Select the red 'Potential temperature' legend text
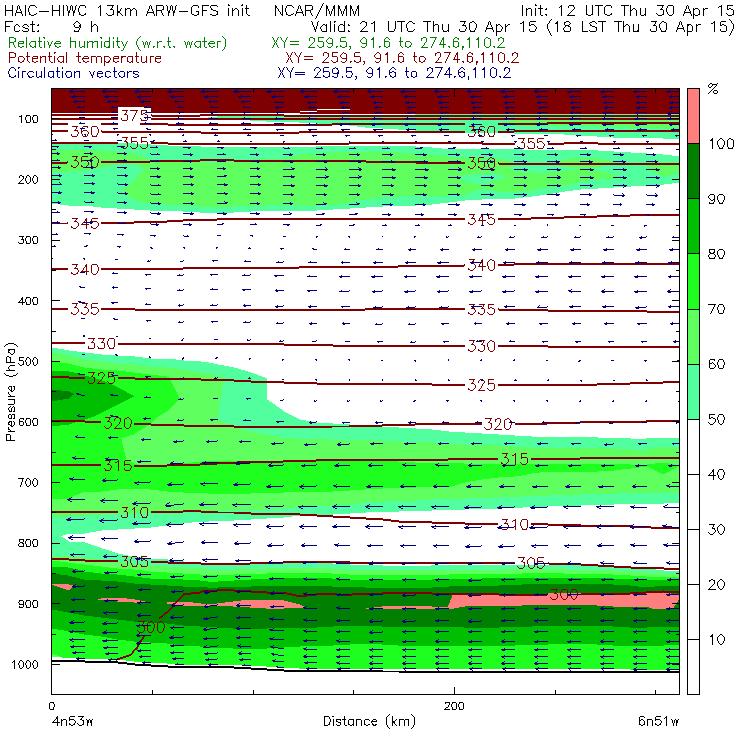Screen dimensions: 740x740 coord(84,58)
